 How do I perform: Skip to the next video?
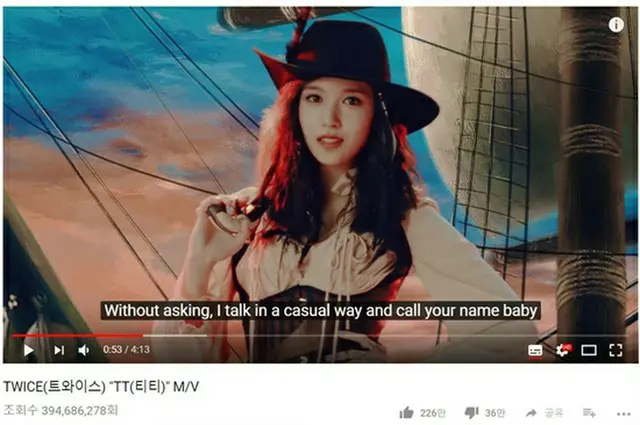pos(59,350)
